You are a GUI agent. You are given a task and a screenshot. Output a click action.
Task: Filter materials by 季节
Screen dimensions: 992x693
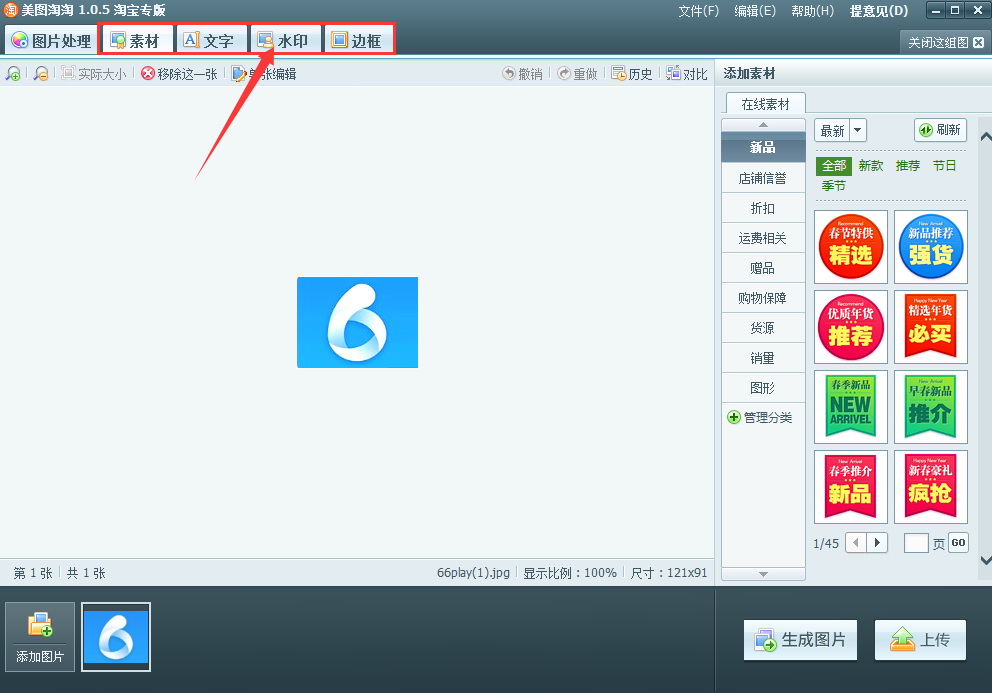[x=833, y=185]
